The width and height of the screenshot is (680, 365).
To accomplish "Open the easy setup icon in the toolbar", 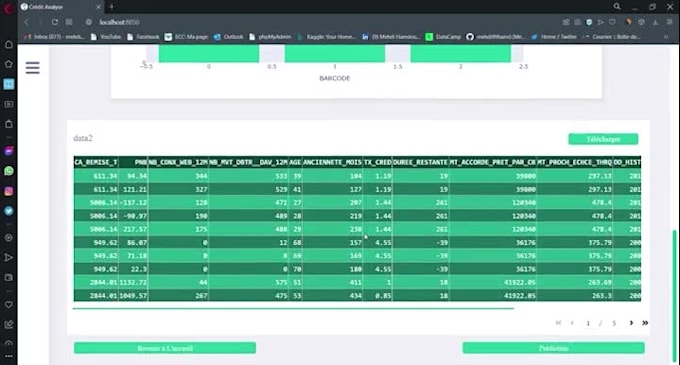I will coord(670,22).
